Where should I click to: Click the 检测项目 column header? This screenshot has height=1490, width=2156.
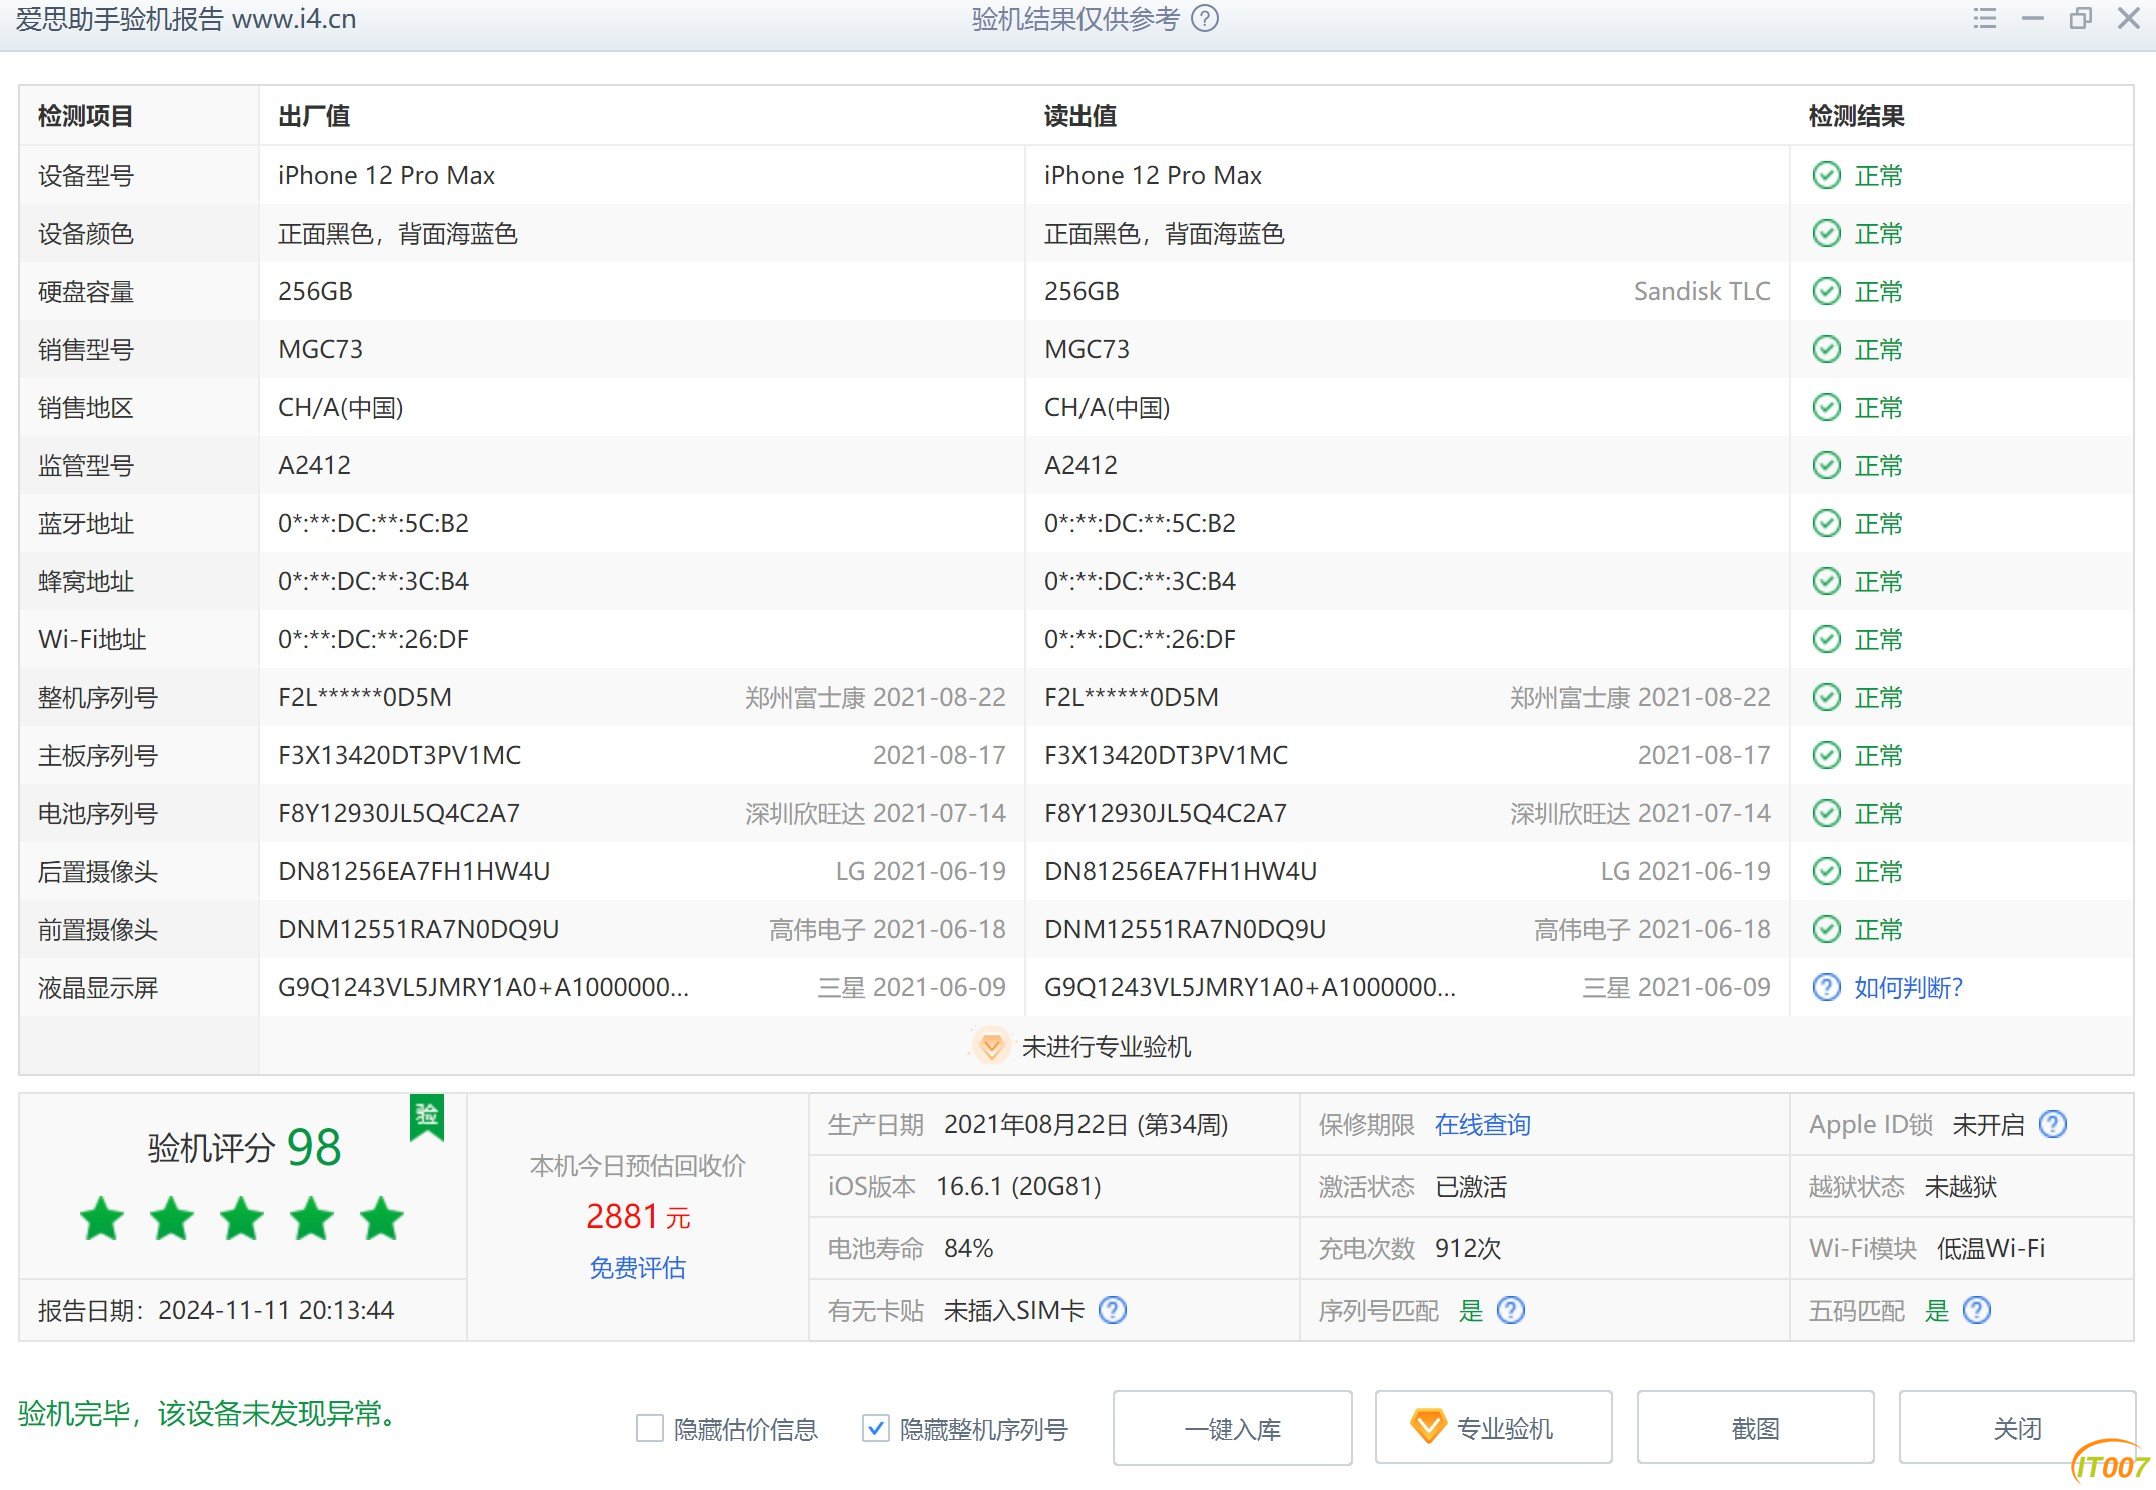coord(85,116)
